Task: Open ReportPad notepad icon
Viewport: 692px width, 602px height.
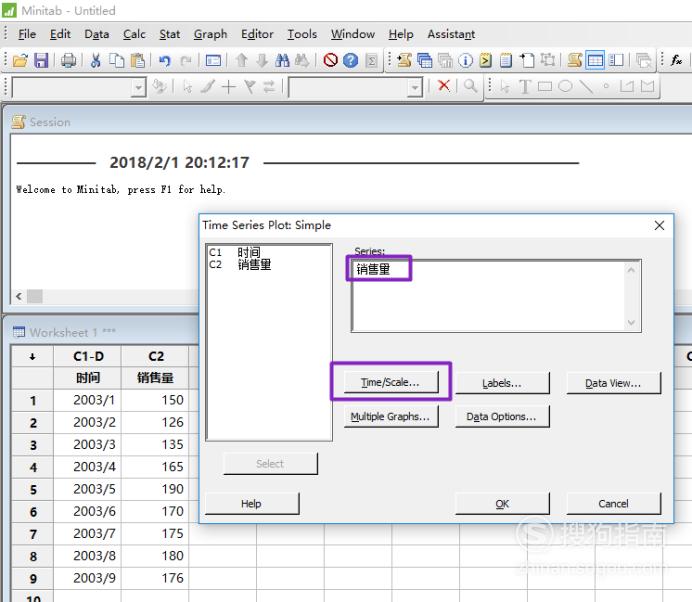Action: click(506, 60)
